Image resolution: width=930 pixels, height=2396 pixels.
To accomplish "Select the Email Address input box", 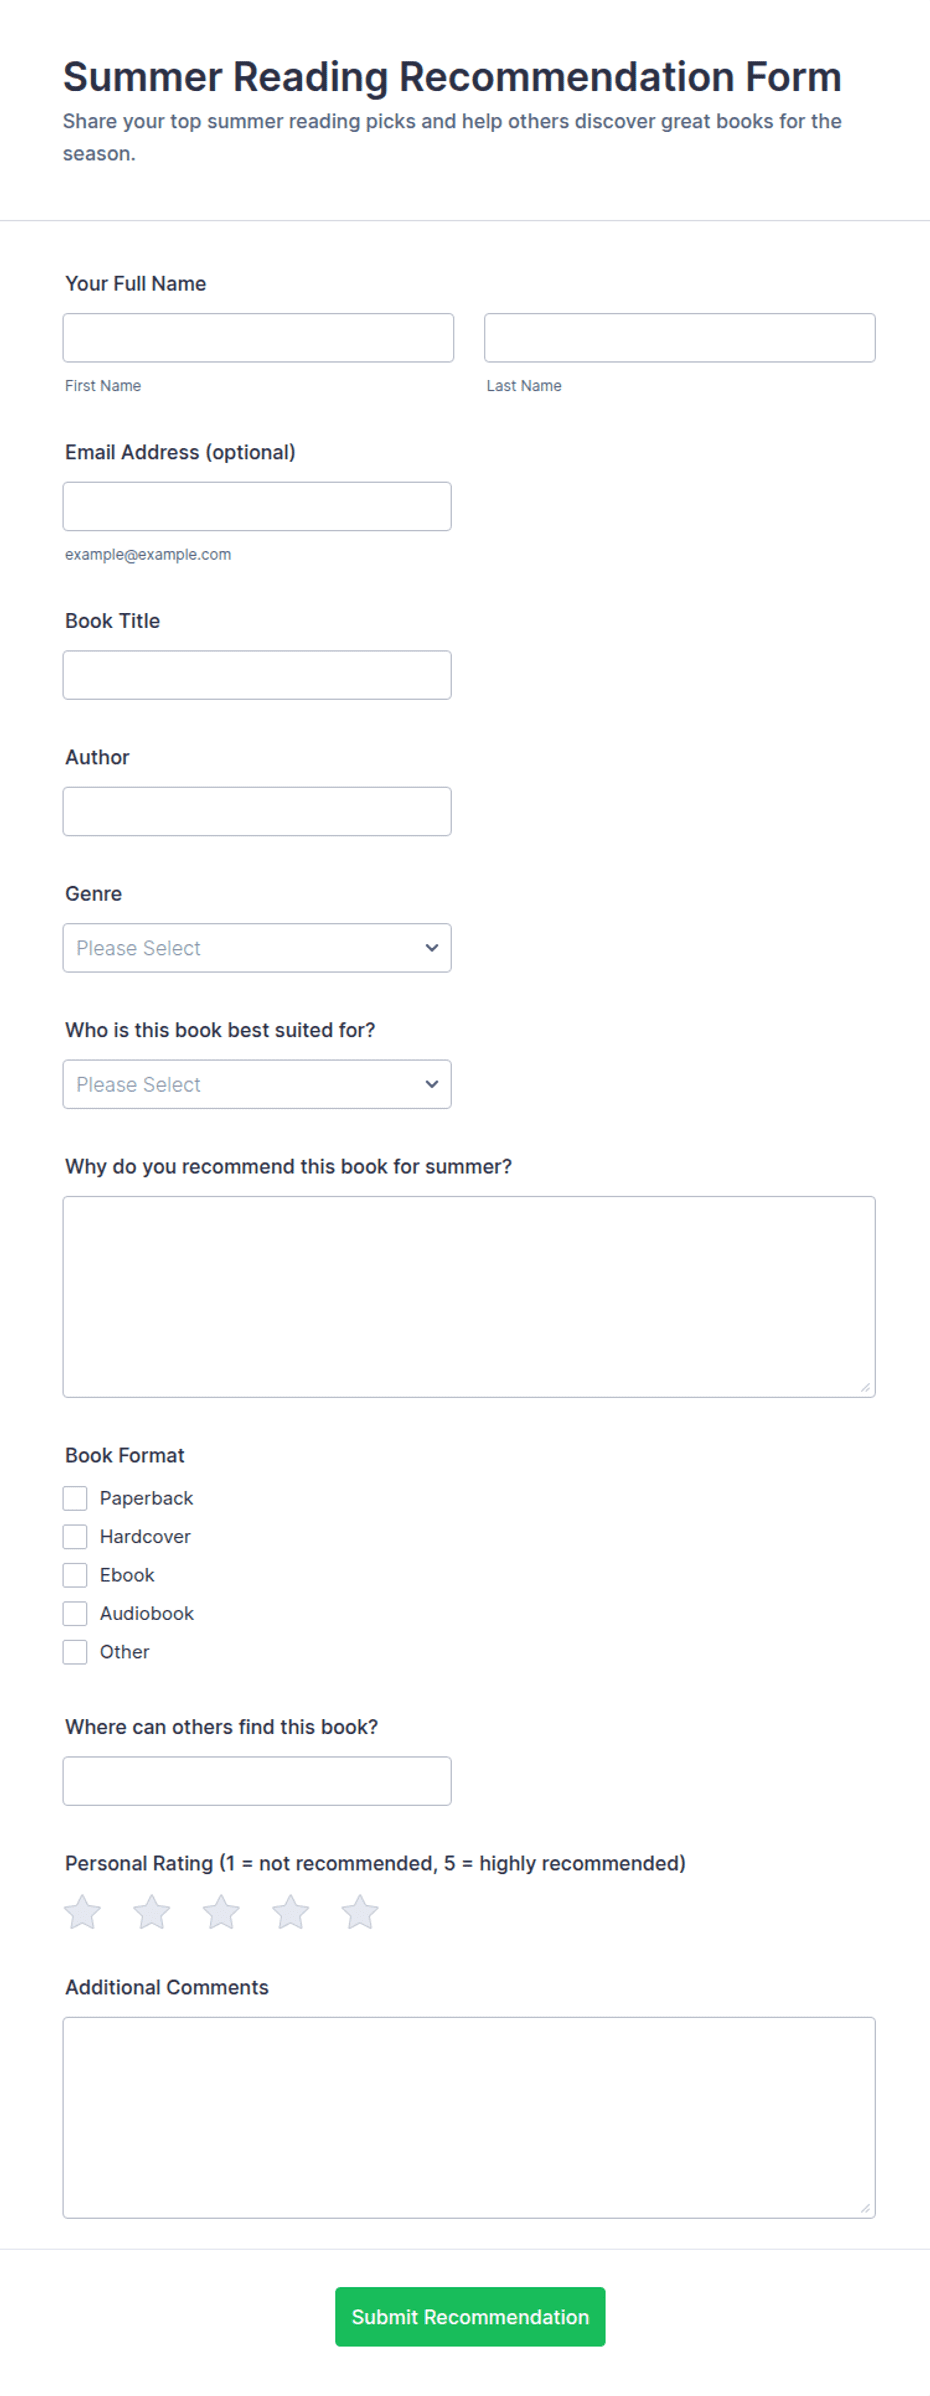I will [257, 506].
